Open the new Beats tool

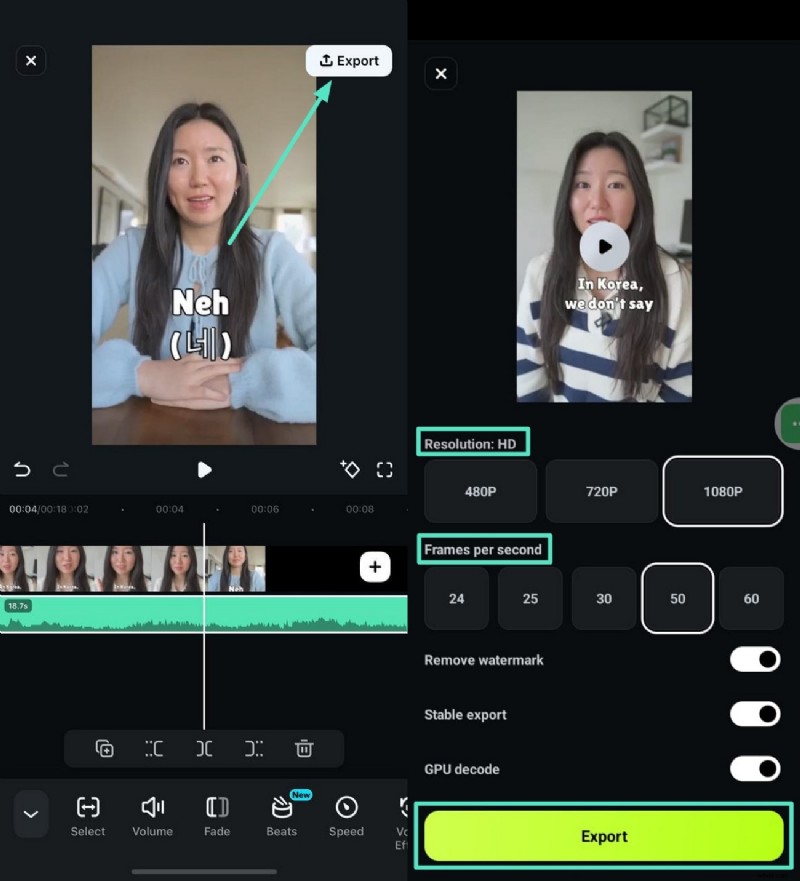pos(281,814)
